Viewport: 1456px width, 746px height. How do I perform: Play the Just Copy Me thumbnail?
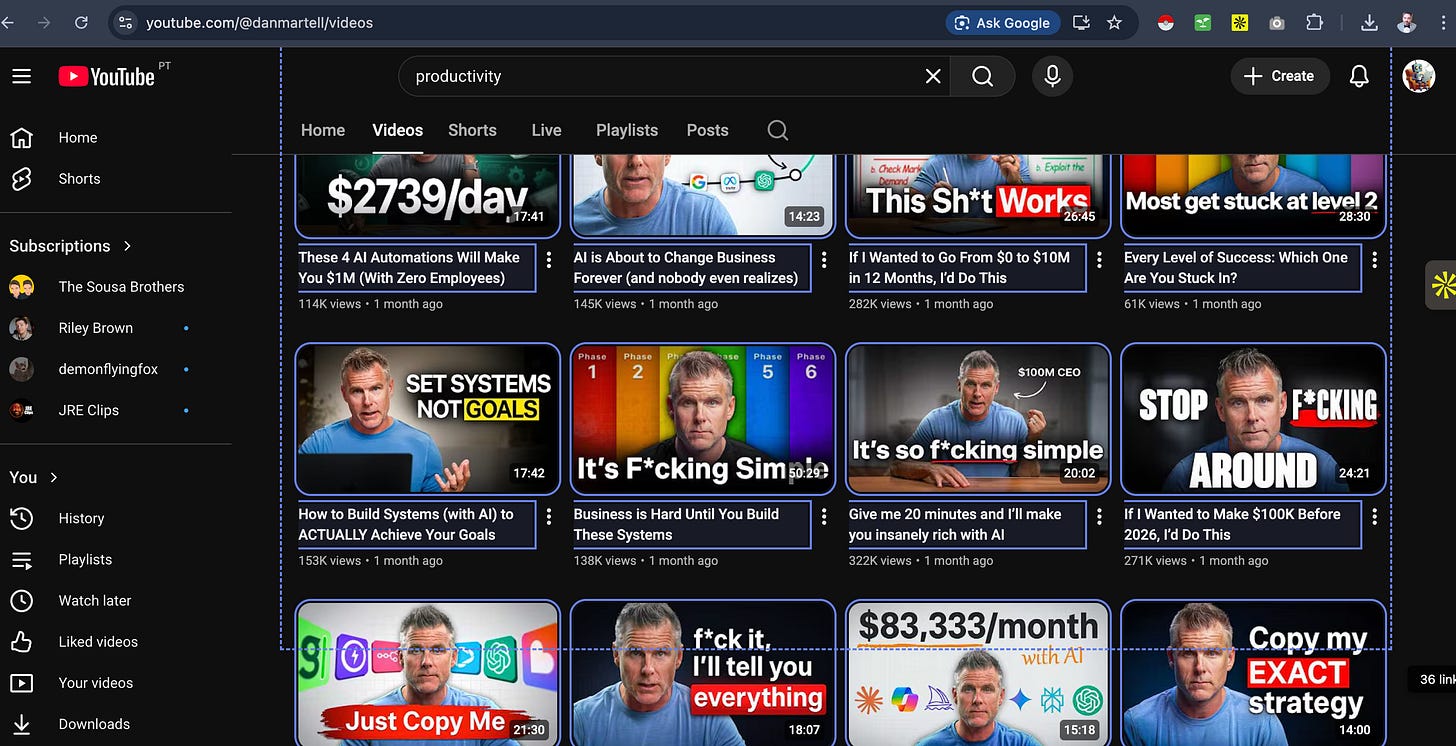point(428,673)
